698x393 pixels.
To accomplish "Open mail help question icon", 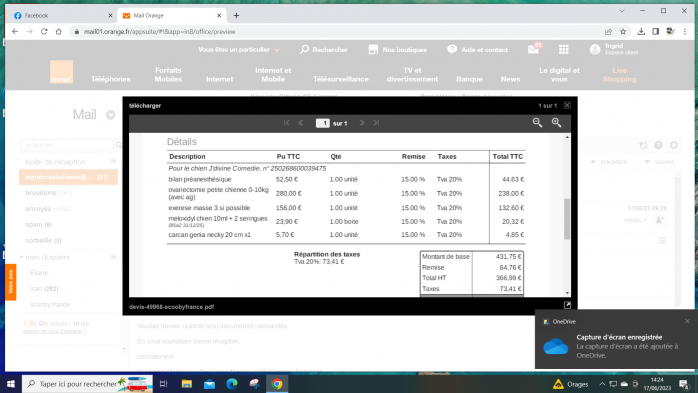I will point(658,145).
